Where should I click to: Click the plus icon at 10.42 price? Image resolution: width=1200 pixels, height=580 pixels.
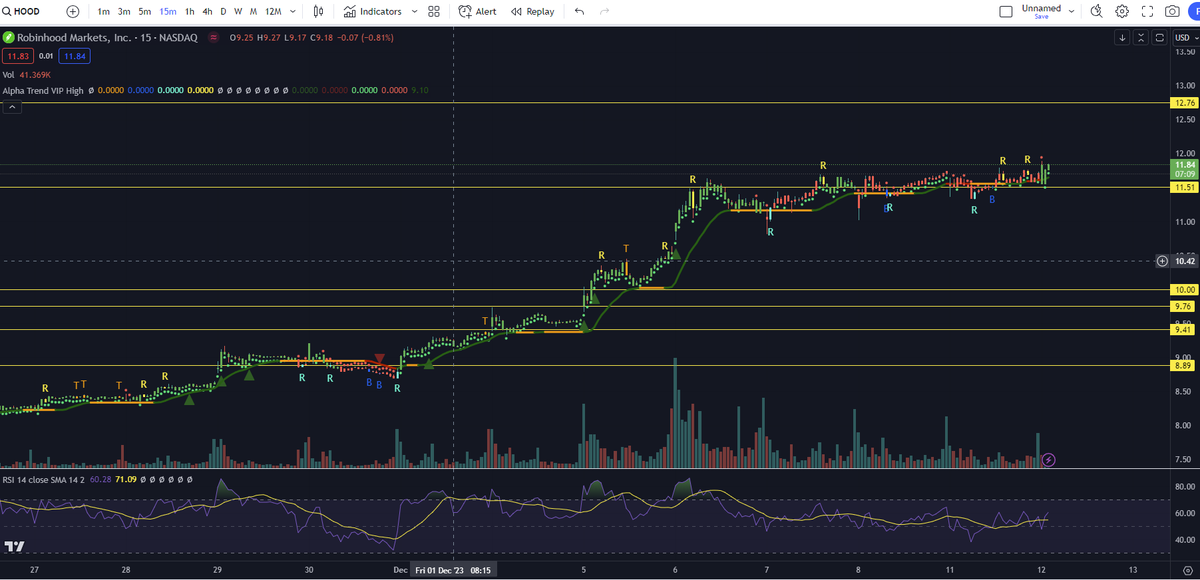pos(1162,260)
